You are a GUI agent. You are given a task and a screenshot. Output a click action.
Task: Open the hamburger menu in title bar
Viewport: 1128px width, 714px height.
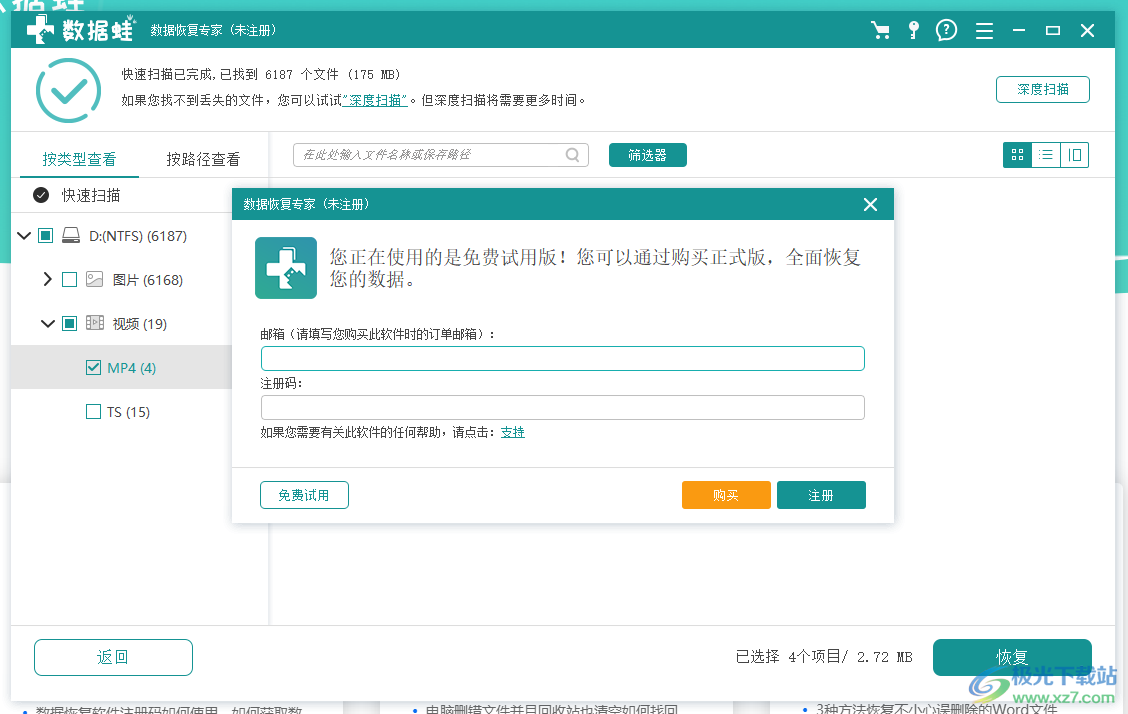[x=984, y=30]
